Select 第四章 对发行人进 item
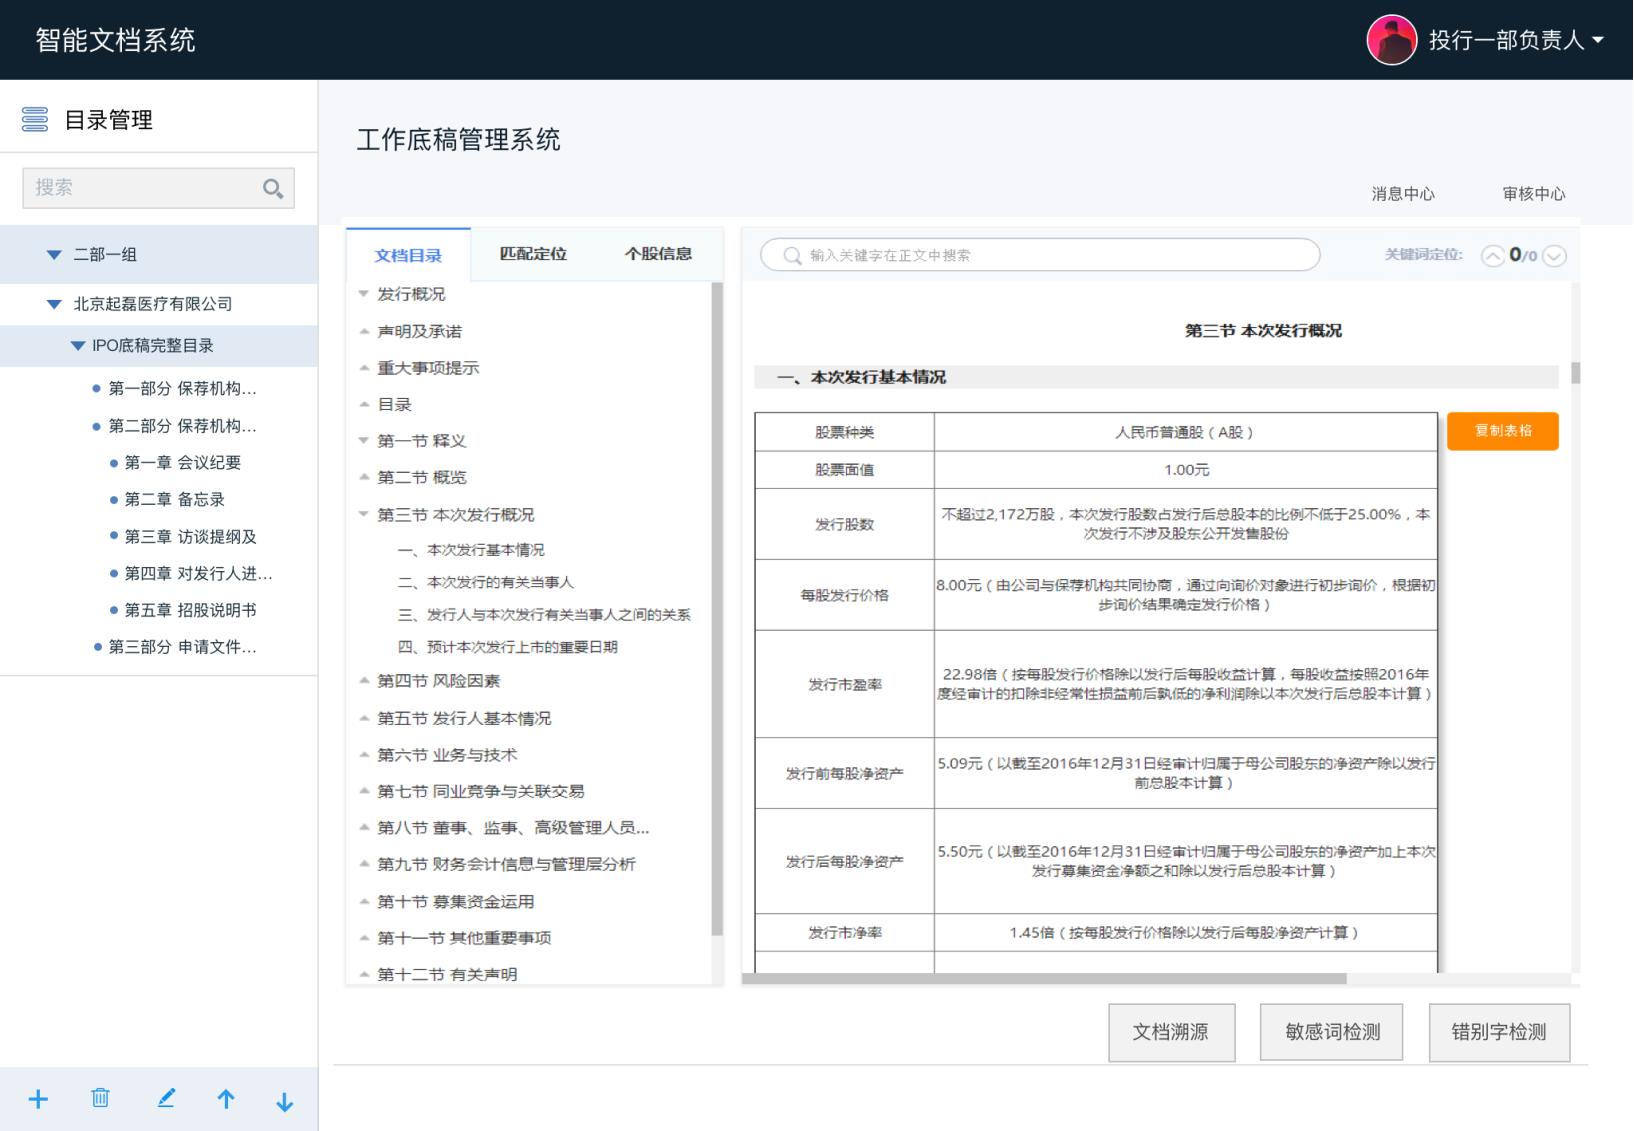This screenshot has width=1634, height=1131. click(198, 574)
